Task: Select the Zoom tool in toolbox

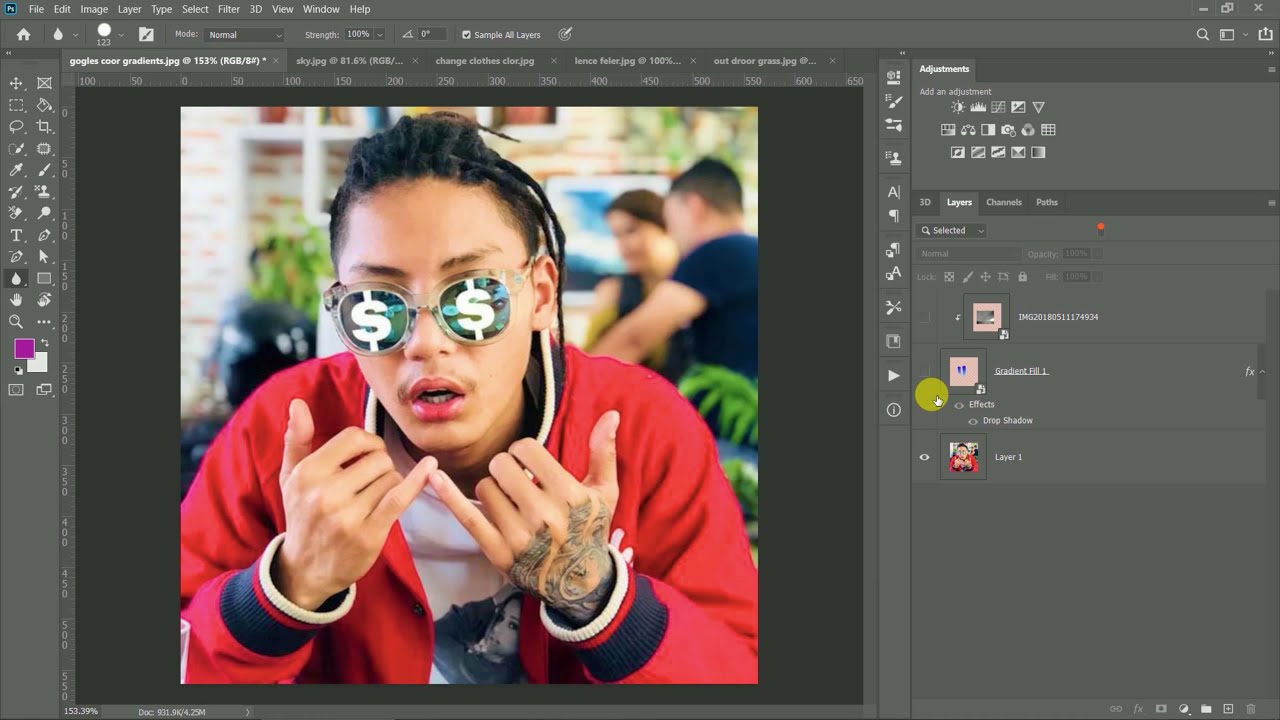Action: point(16,322)
